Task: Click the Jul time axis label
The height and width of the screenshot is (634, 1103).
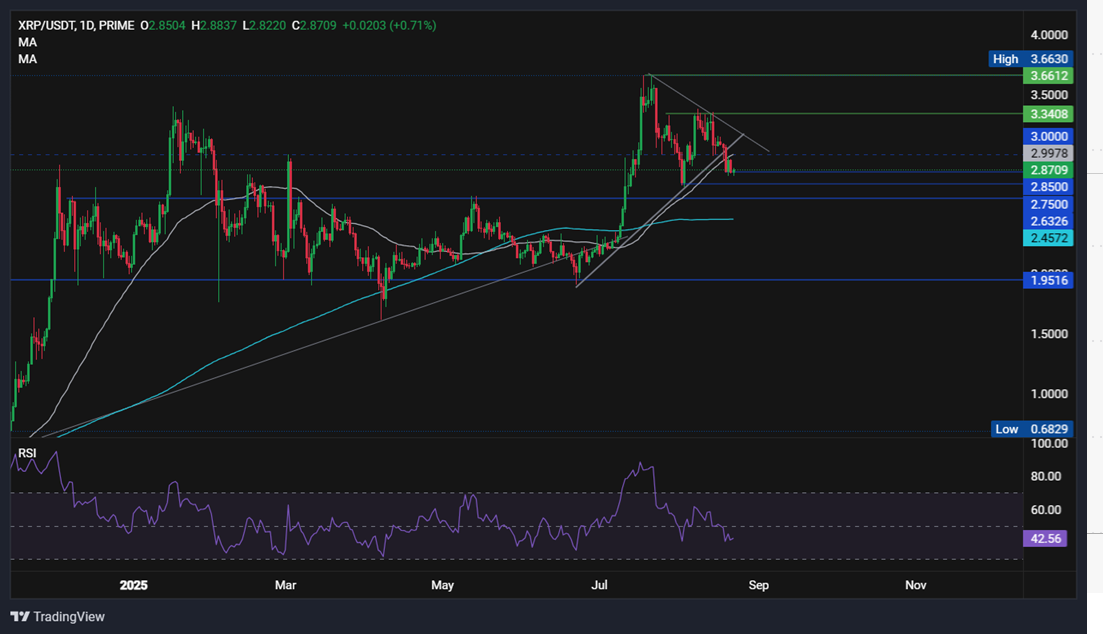Action: (x=599, y=585)
